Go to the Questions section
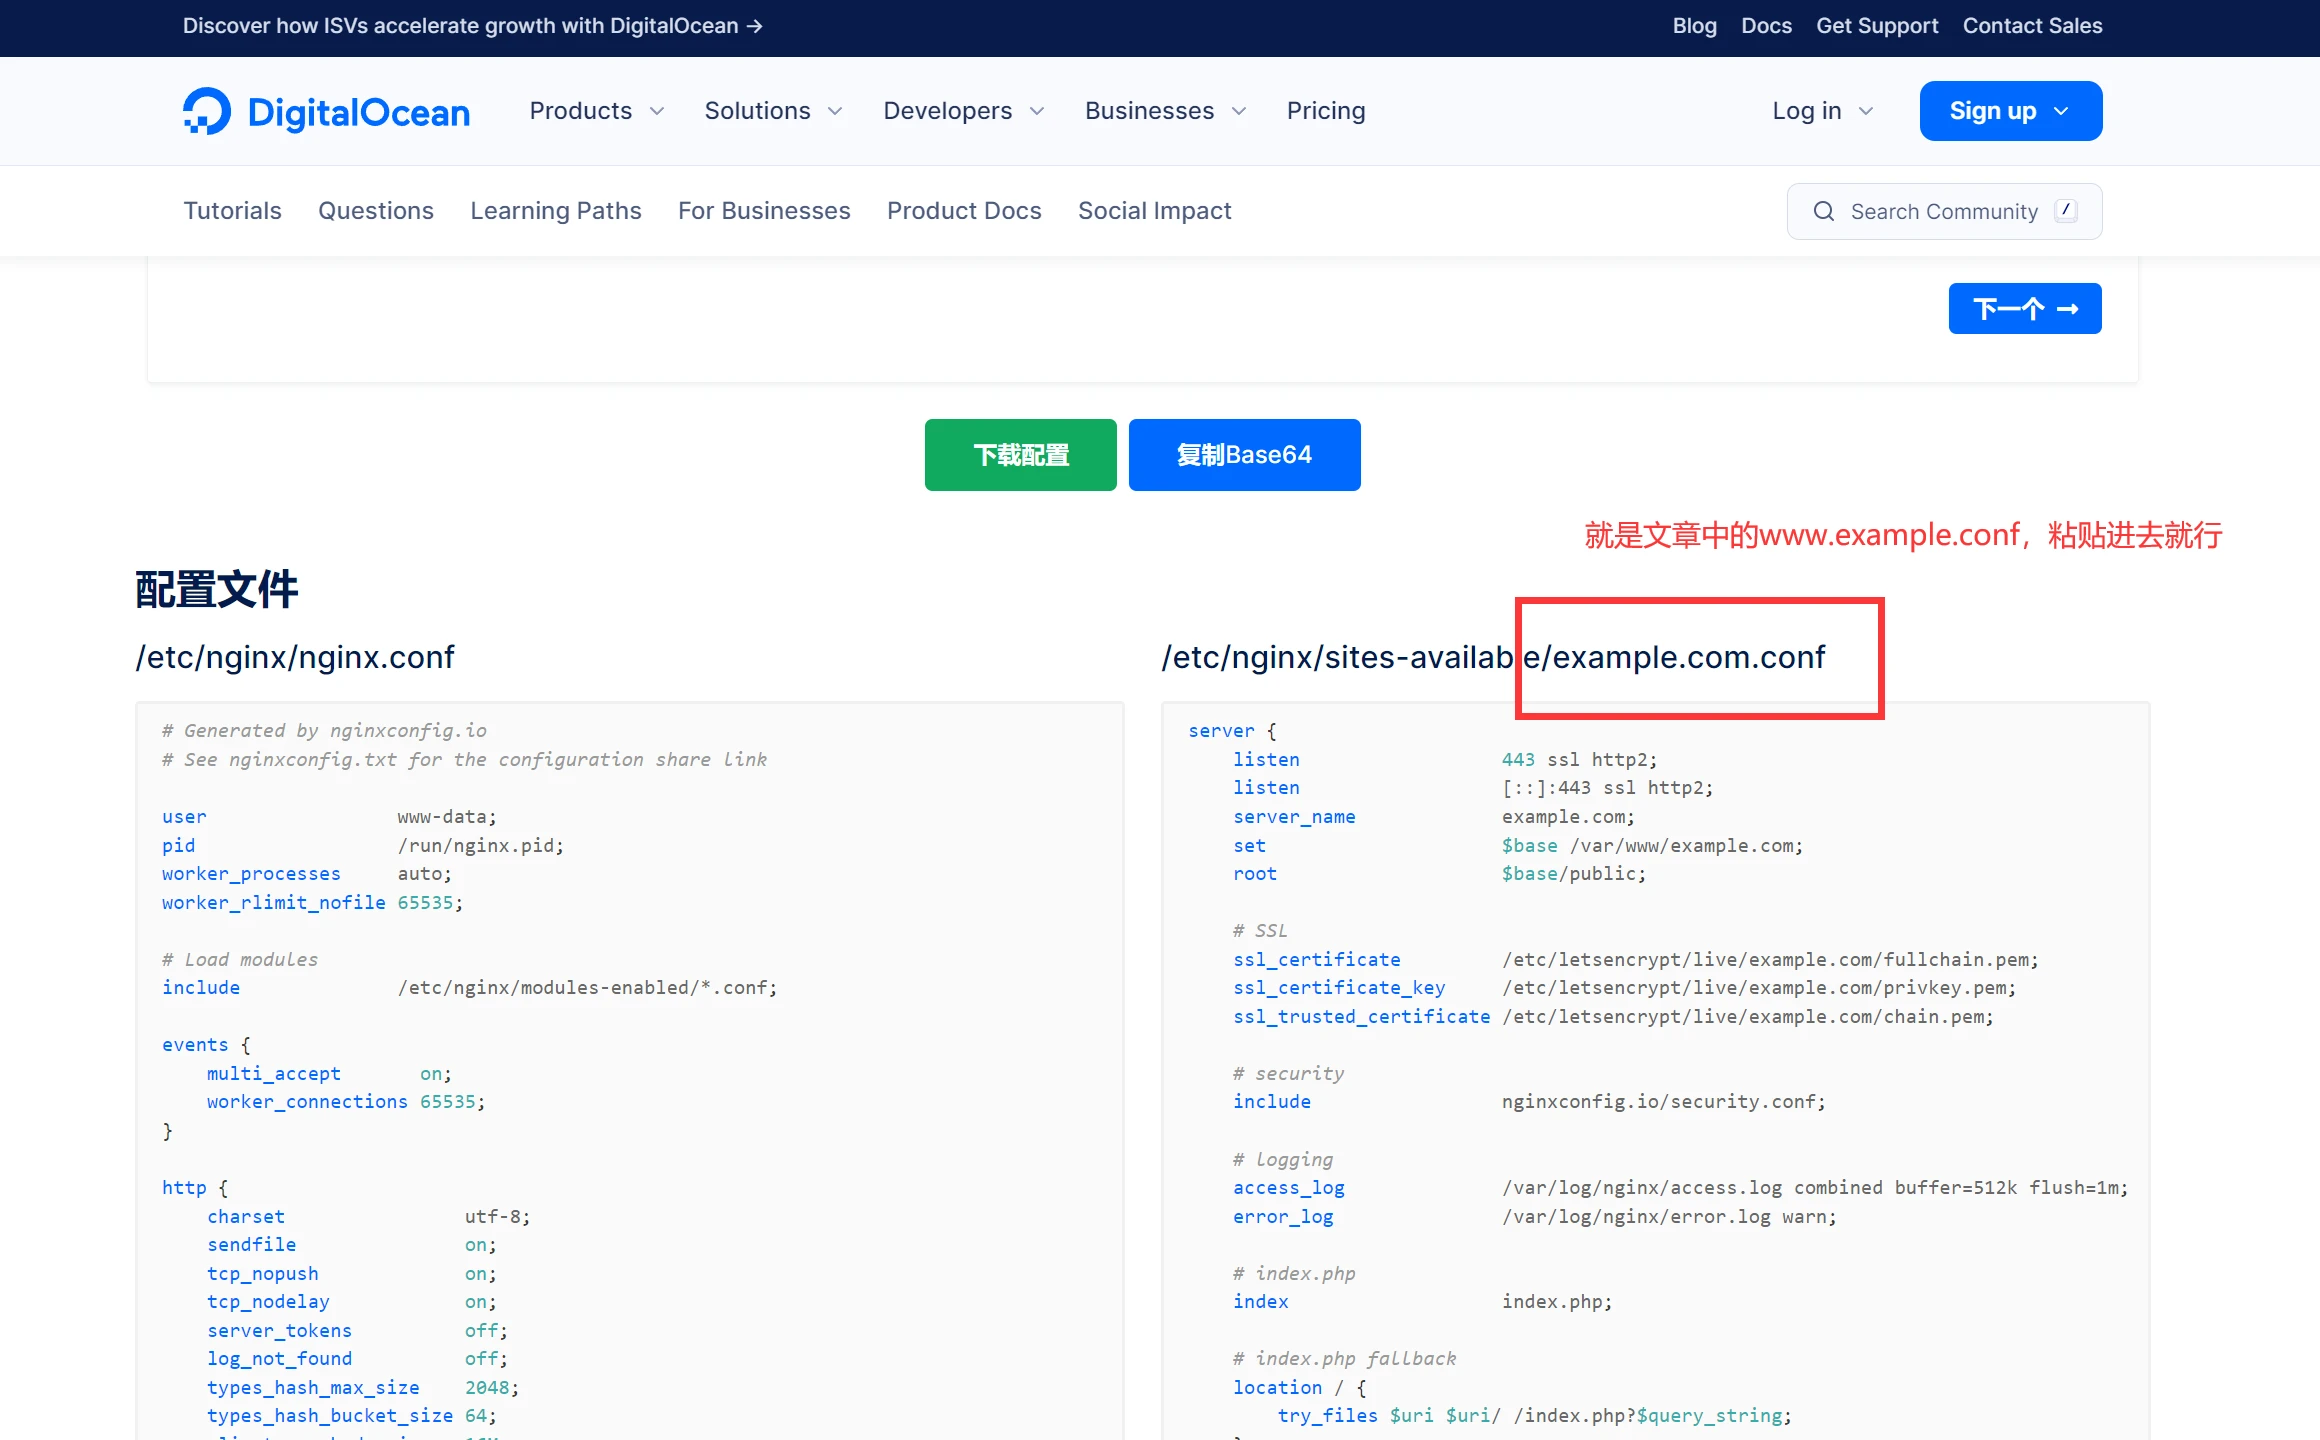The height and width of the screenshot is (1440, 2320). point(375,211)
